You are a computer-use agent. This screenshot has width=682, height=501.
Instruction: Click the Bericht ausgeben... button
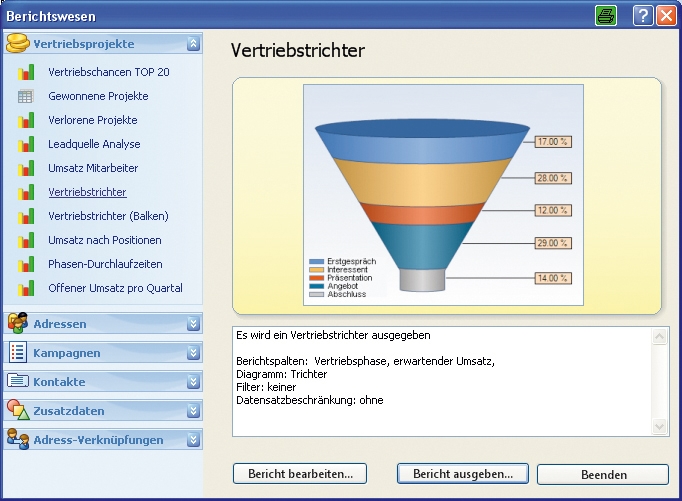pos(463,474)
